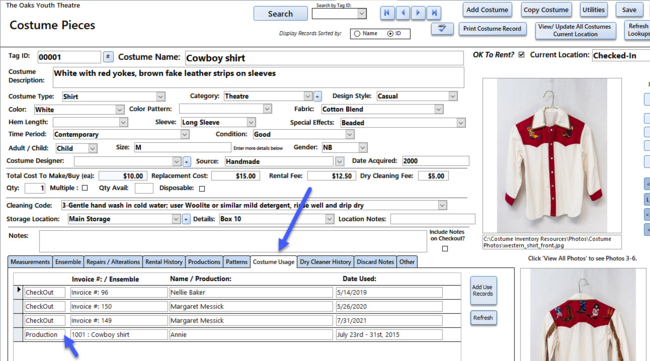The width and height of the screenshot is (650, 361).
Task: Open Patterns tab
Action: click(237, 262)
